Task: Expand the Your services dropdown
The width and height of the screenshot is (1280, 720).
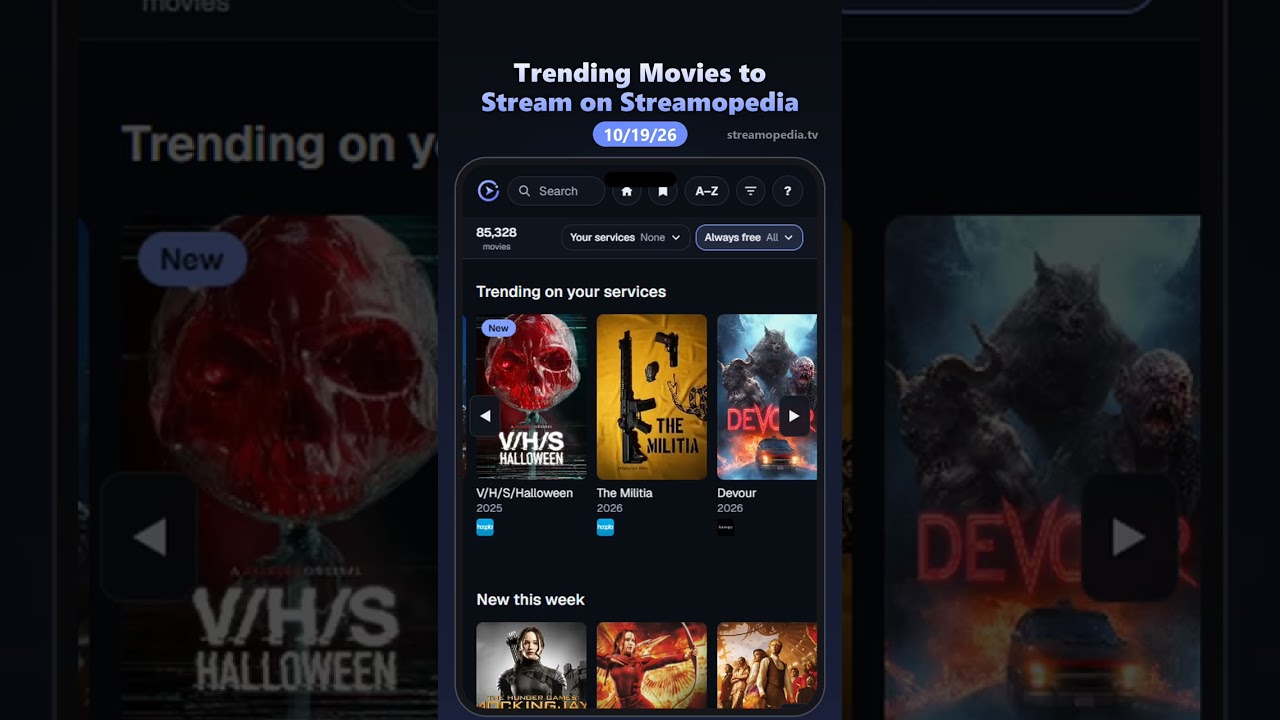Action: (x=625, y=238)
